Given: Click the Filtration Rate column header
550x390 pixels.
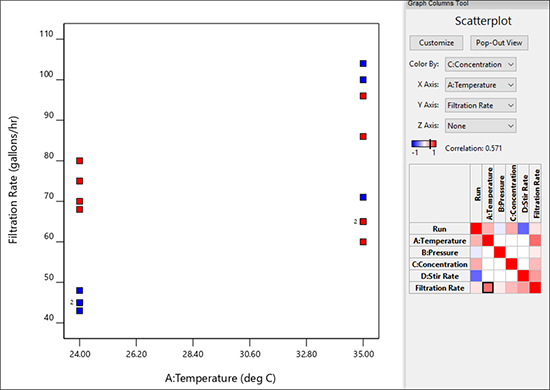Looking at the screenshot, I should tap(535, 194).
